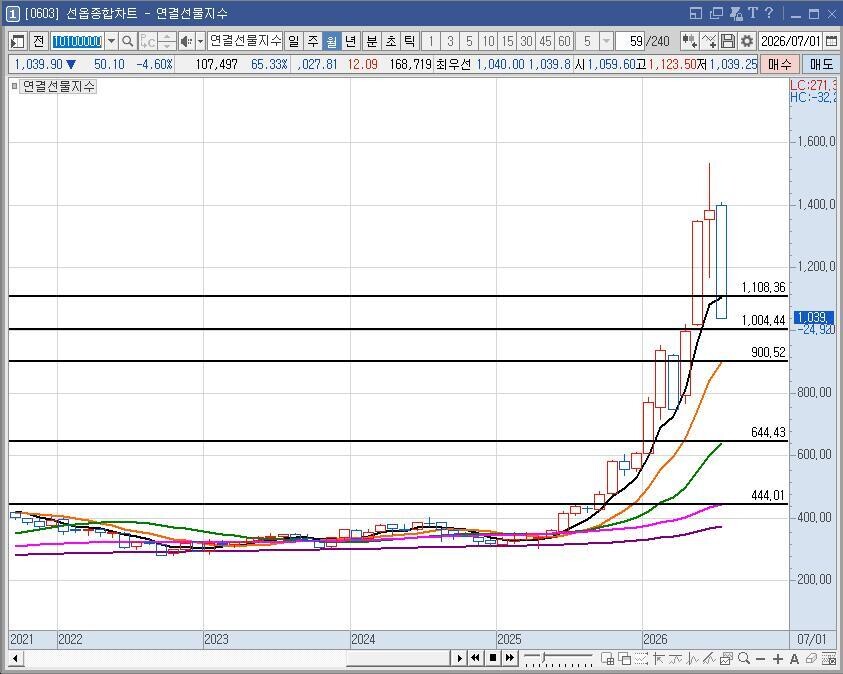Open the dropdown next to speaker icon
Viewport: 843px width, 674px height.
tap(201, 41)
